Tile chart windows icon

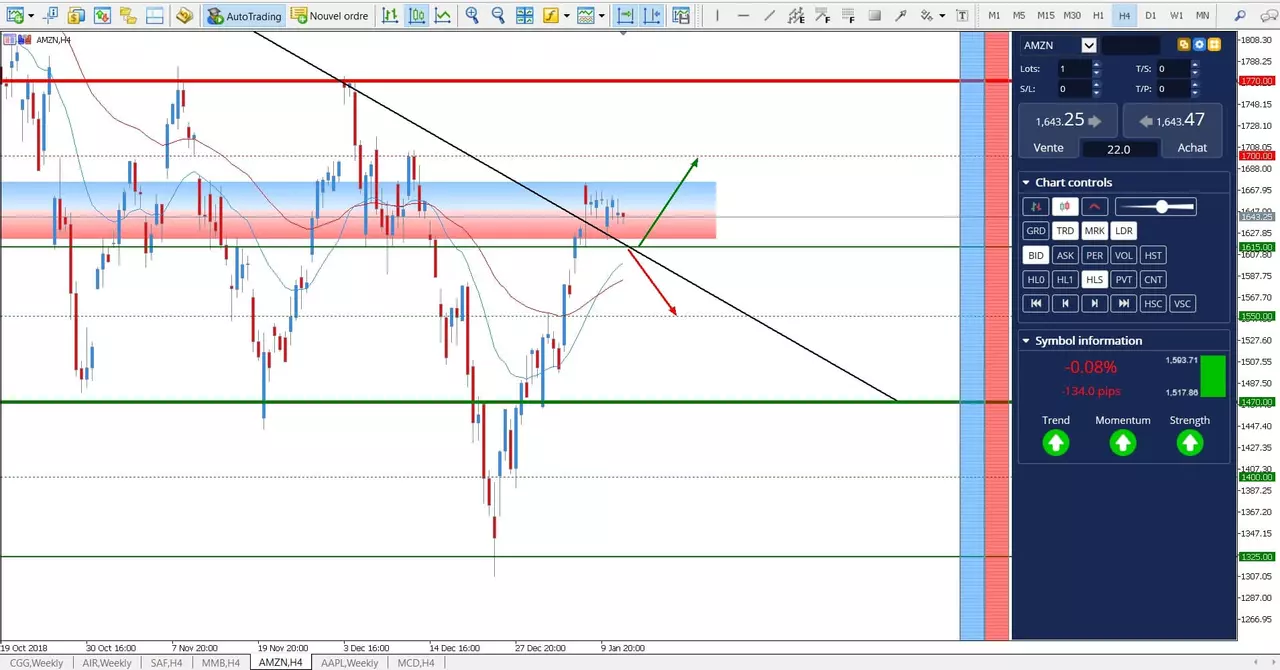pos(524,16)
